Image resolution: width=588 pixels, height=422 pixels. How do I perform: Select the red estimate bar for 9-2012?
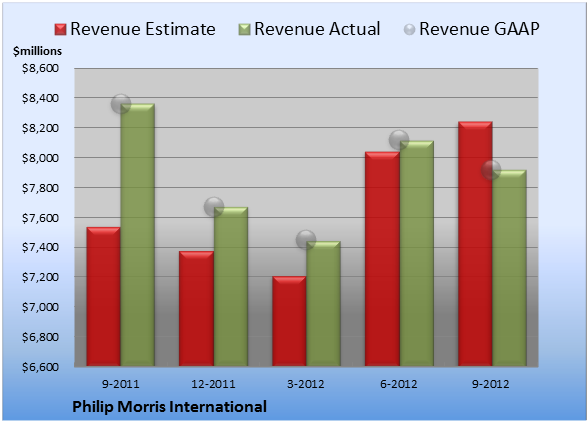[475, 244]
